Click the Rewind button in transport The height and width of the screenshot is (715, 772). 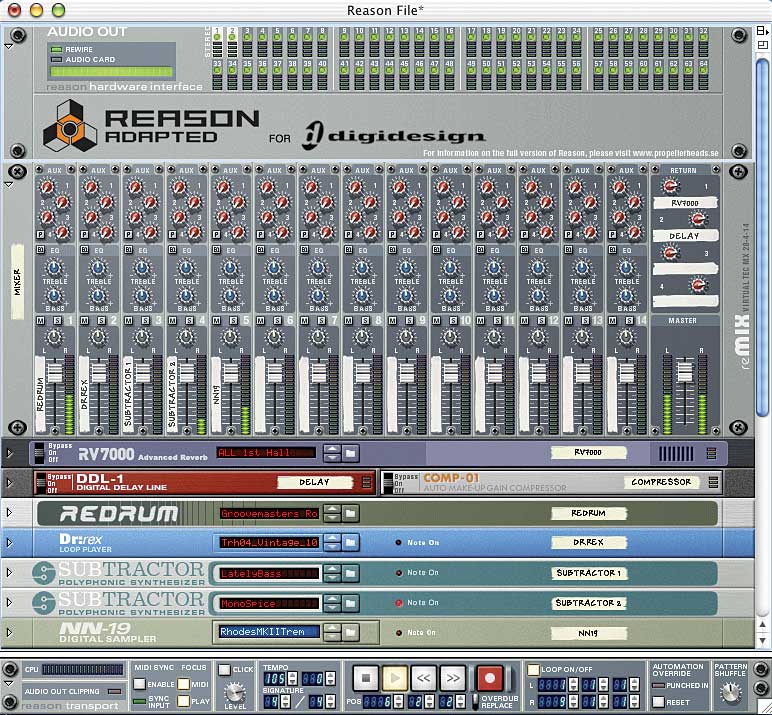coord(424,679)
